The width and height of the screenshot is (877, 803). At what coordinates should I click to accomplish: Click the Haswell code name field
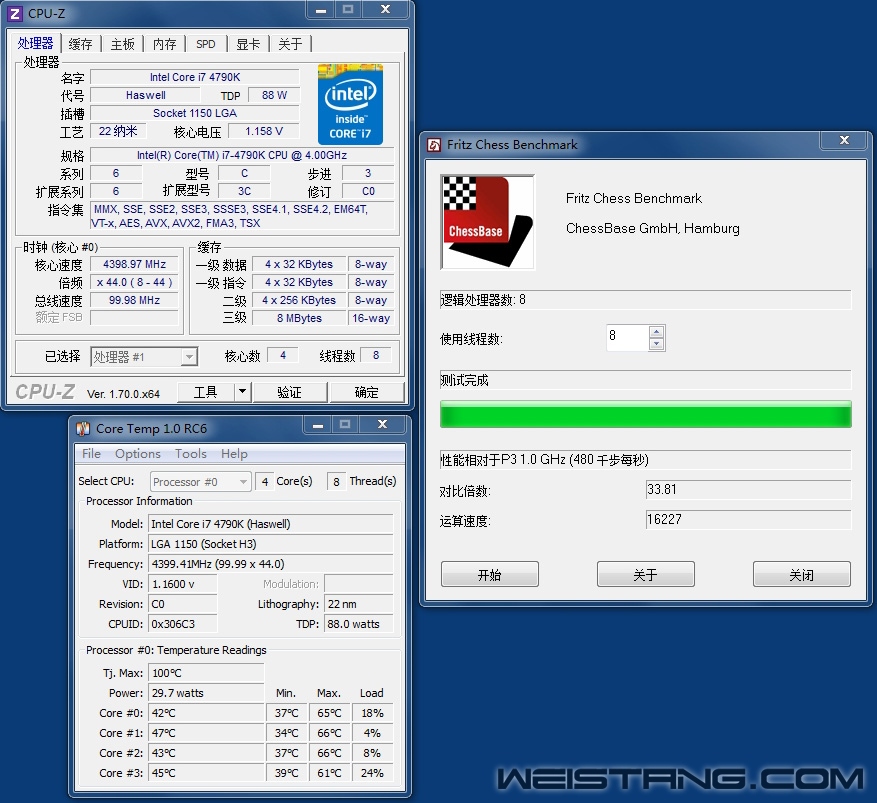coord(145,95)
